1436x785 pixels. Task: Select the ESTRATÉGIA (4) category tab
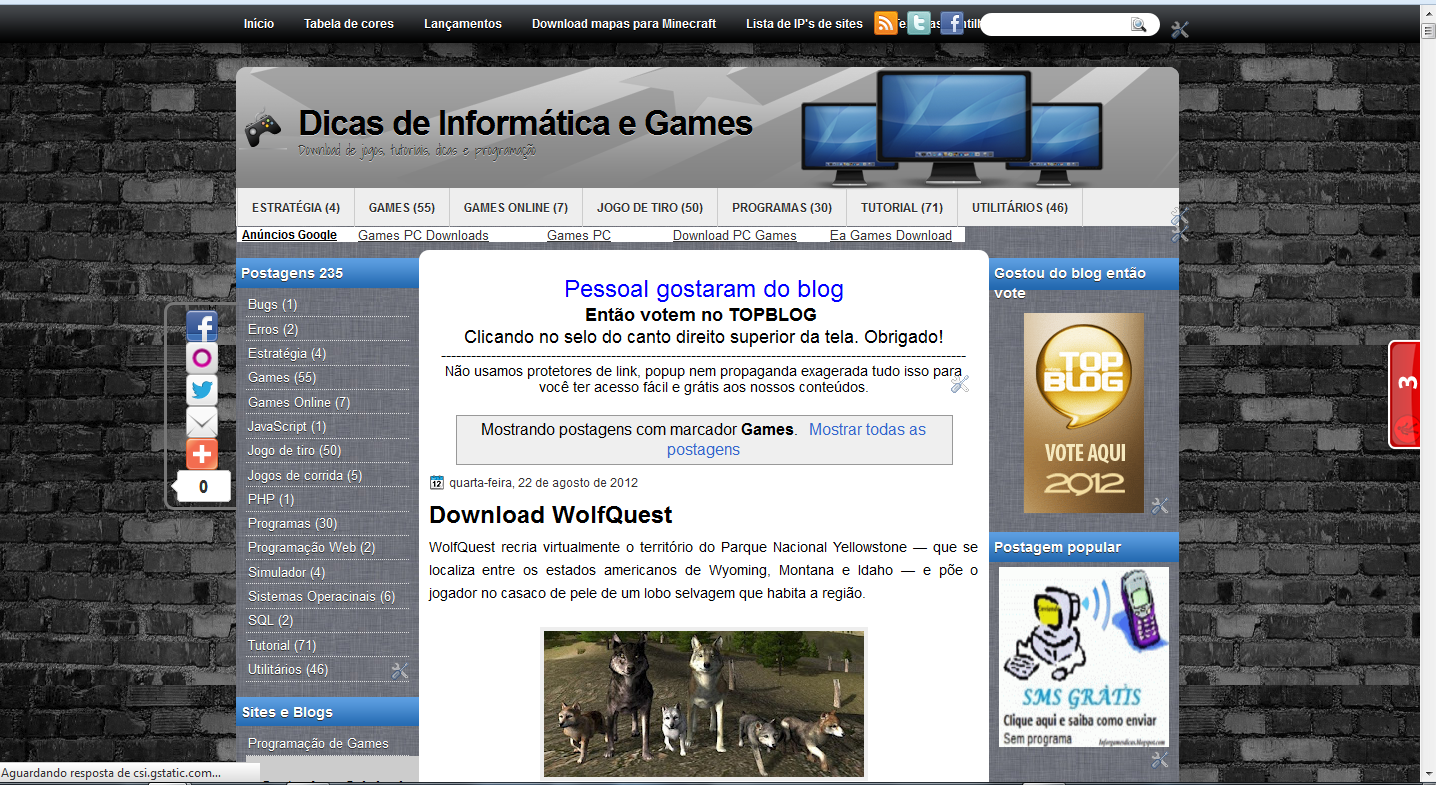point(296,208)
